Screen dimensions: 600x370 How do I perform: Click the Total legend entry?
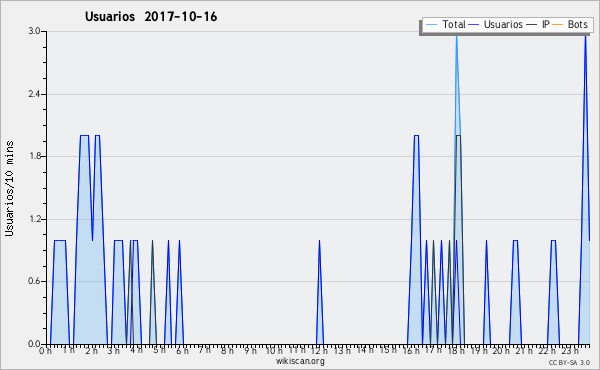pyautogui.click(x=445, y=24)
